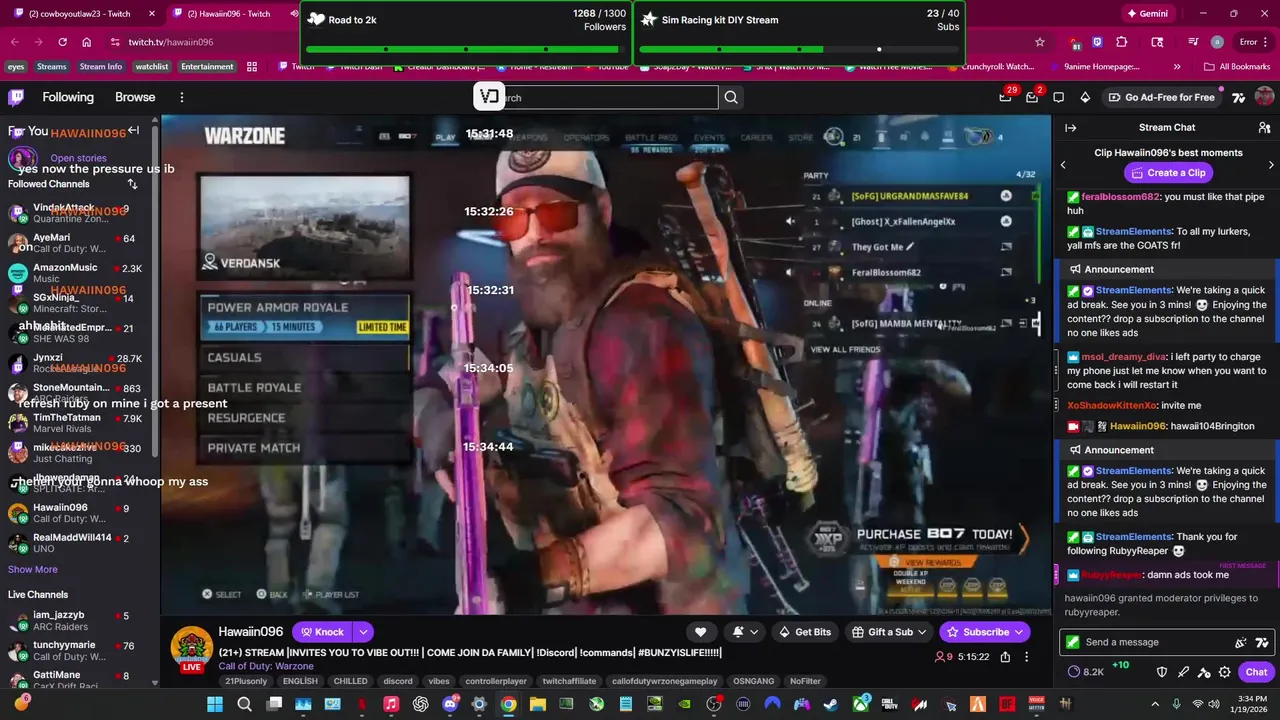
Task: Open TimTheTatman channel in the sidebar
Action: pyautogui.click(x=75, y=424)
